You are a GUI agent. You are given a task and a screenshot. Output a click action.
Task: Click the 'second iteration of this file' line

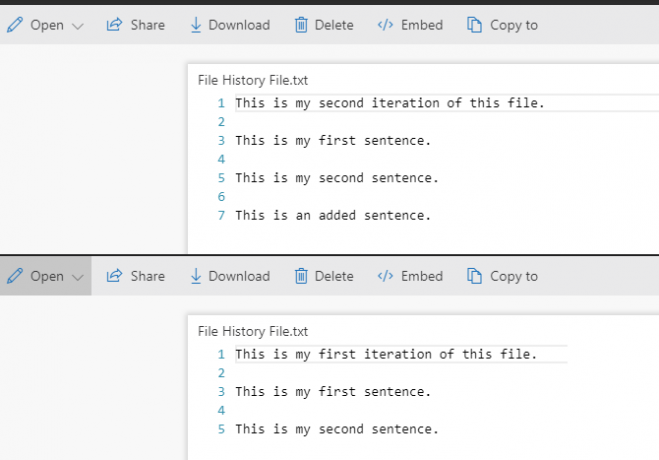click(x=390, y=103)
